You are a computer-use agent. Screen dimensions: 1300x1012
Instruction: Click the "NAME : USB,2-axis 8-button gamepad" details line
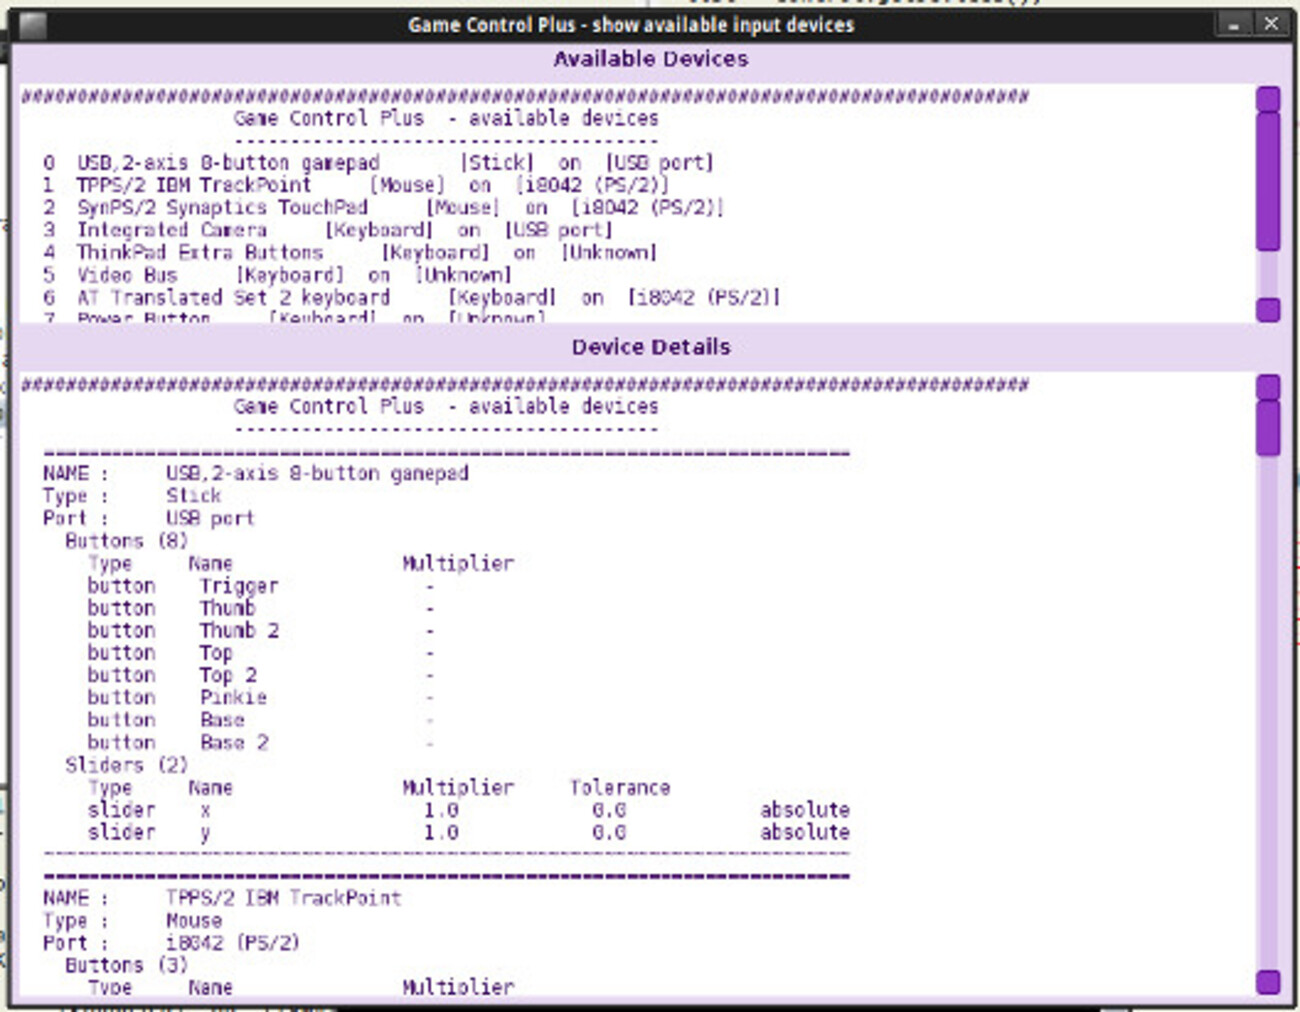(x=256, y=473)
